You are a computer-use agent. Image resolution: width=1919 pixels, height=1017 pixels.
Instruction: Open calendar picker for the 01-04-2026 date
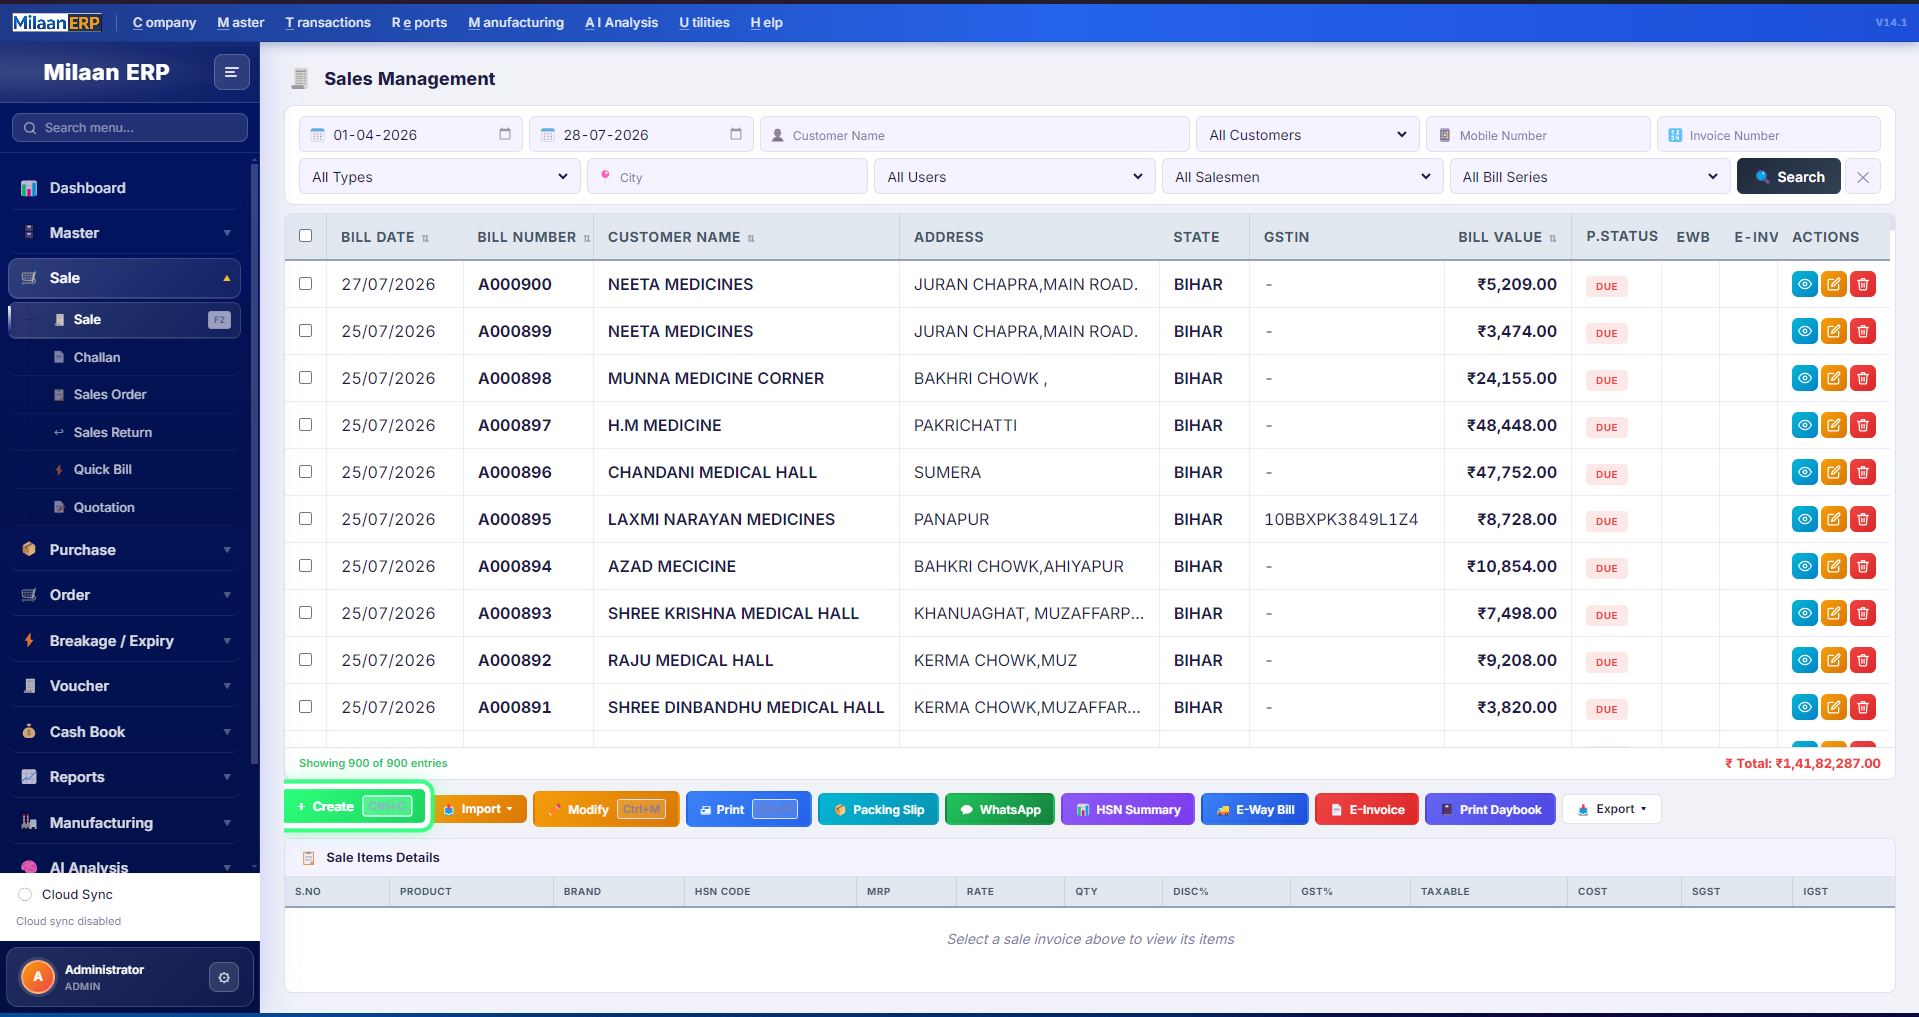pos(505,134)
